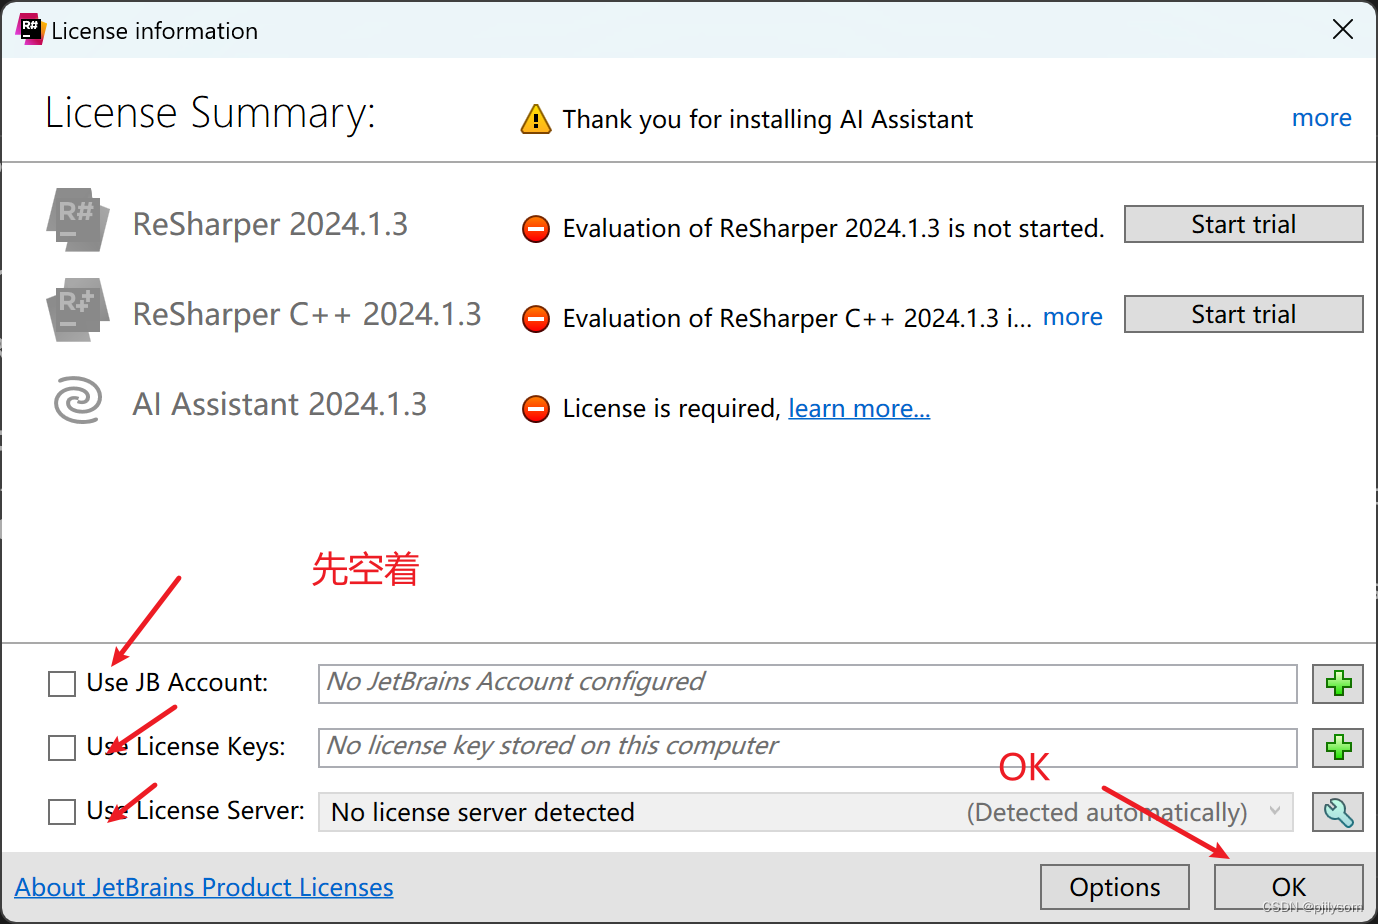Click the Use JB Account: label
Viewport: 1378px width, 924px height.
177,683
